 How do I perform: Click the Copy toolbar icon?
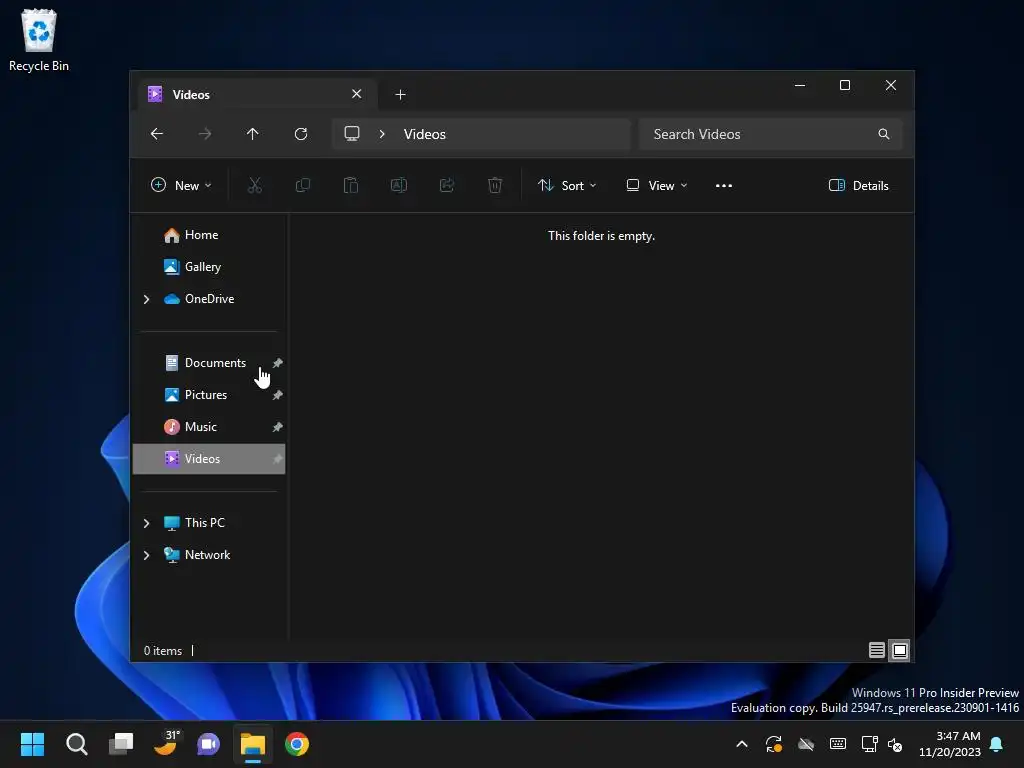point(303,185)
